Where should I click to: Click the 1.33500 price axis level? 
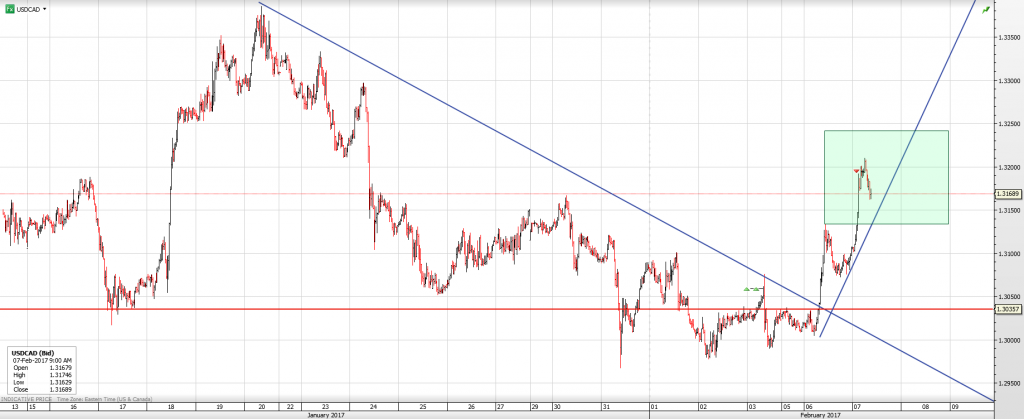(x=1007, y=38)
